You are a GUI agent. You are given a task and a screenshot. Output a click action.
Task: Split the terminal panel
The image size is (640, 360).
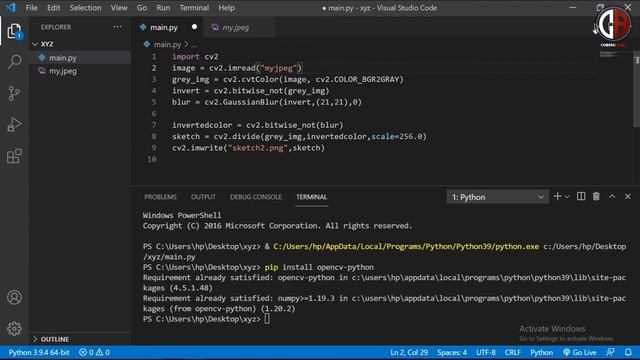(581, 197)
